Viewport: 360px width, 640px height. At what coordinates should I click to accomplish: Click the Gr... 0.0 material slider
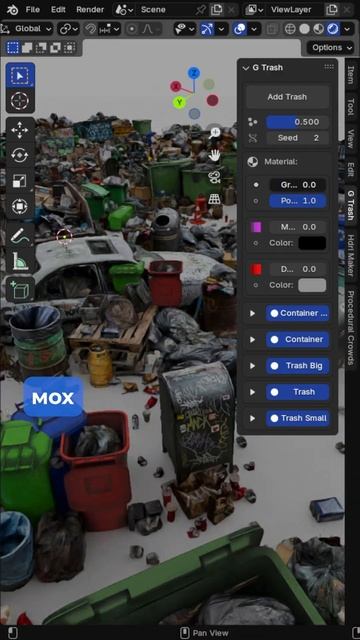click(298, 185)
